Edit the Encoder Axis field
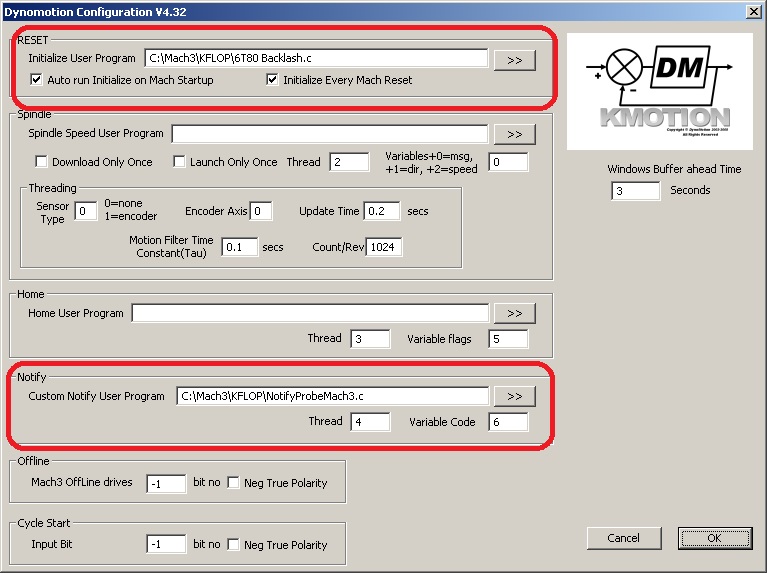The height and width of the screenshot is (573, 767). (x=261, y=211)
